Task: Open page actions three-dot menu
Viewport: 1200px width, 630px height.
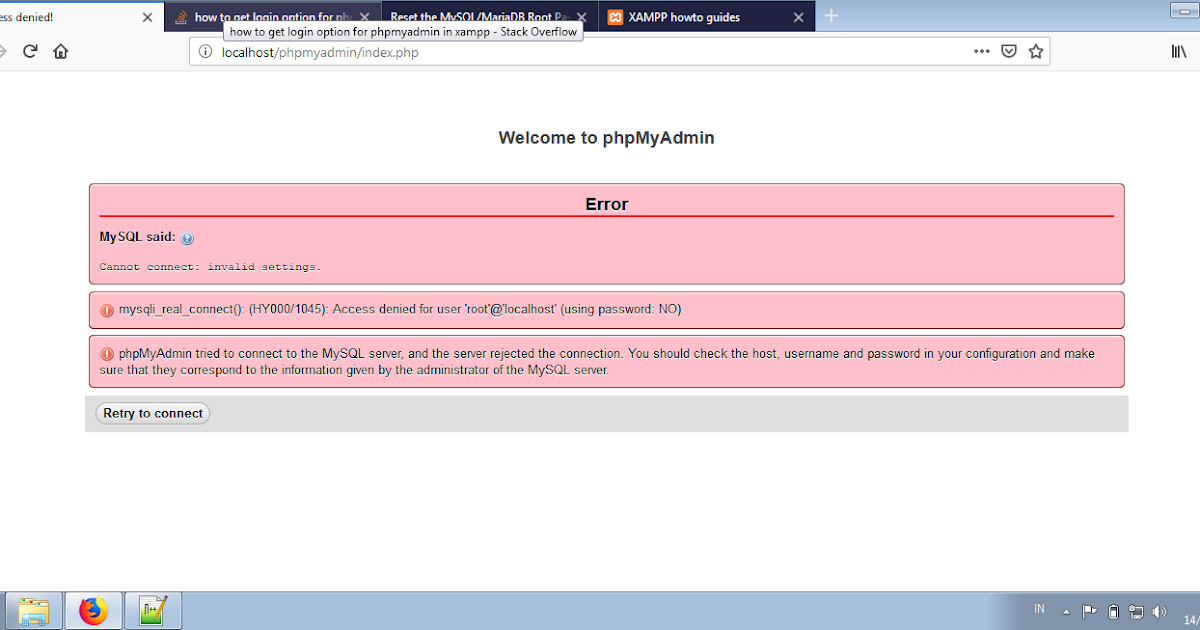Action: 982,52
